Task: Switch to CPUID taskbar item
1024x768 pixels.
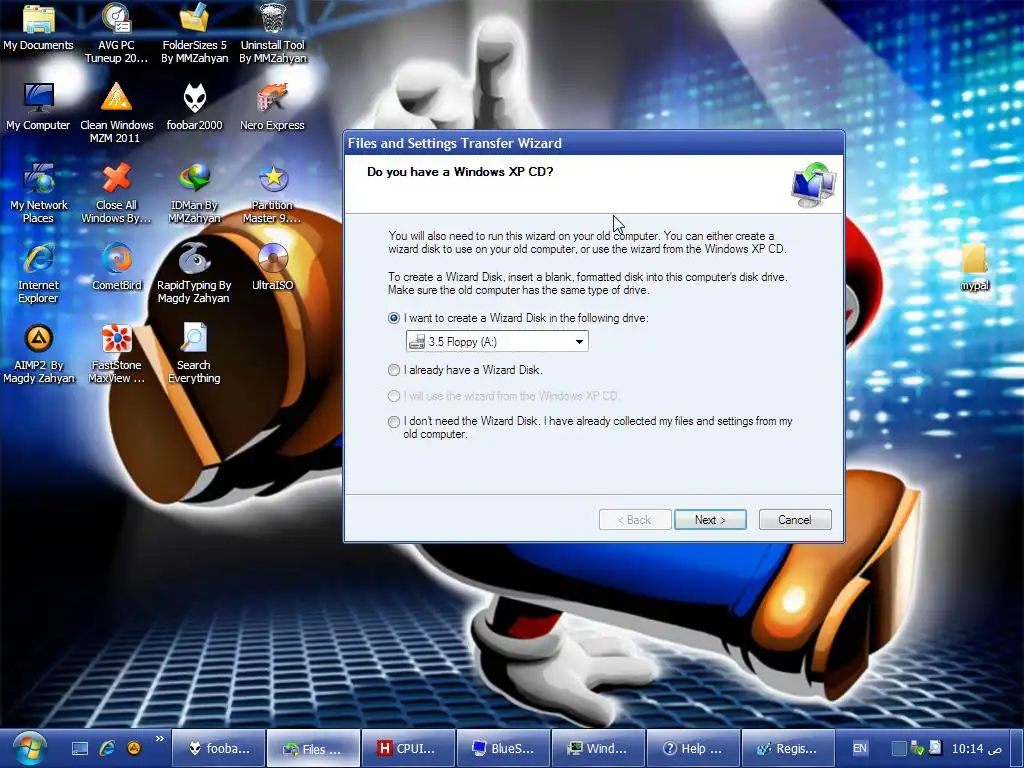Action: pyautogui.click(x=408, y=748)
